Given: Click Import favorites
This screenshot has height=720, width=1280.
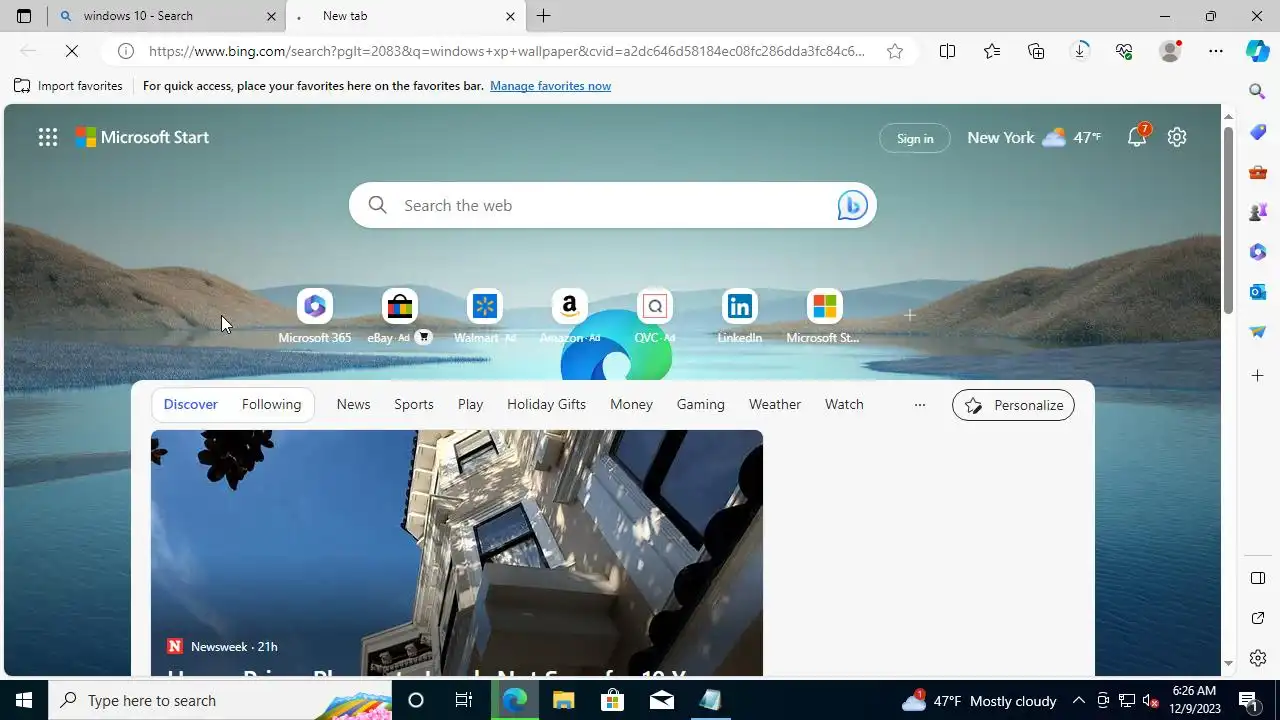Looking at the screenshot, I should (68, 86).
